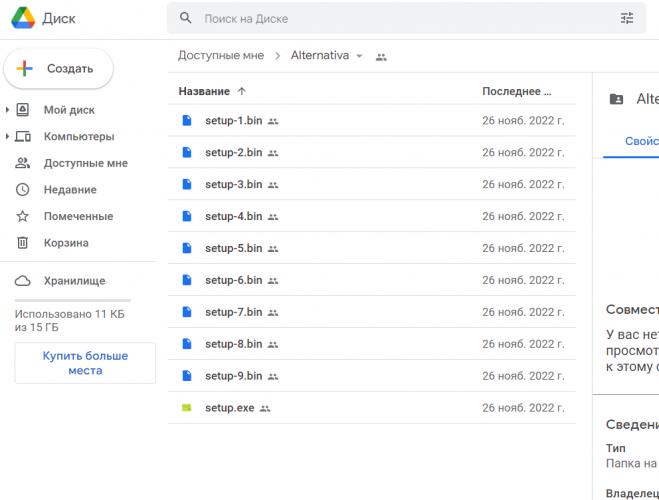Screen dimensions: 659x500
Task: Open the Alternativa folder dropdown
Action: point(359,56)
